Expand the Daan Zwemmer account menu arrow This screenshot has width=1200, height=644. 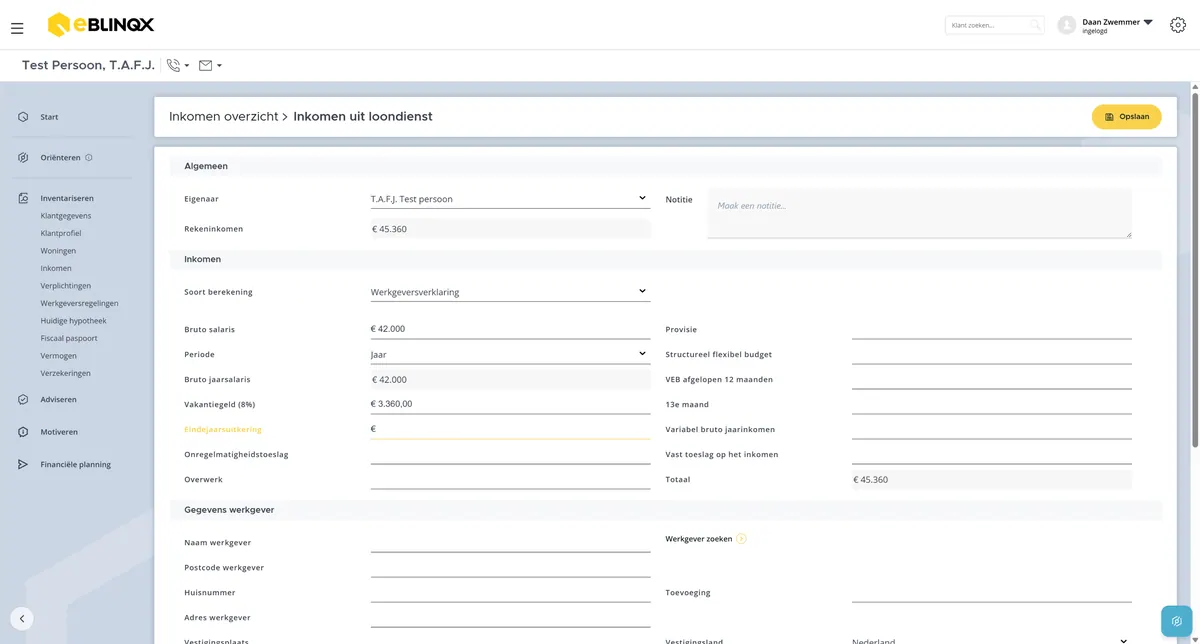[1148, 22]
